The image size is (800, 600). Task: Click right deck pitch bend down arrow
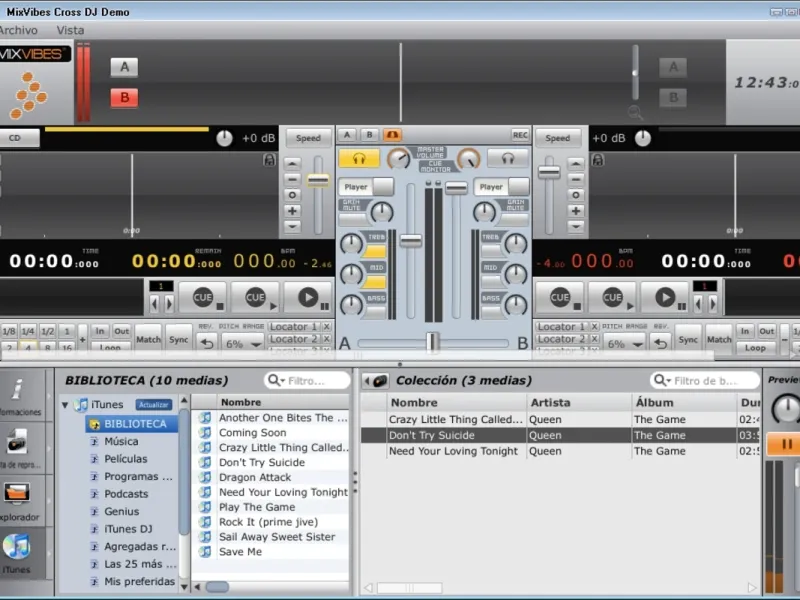click(576, 227)
